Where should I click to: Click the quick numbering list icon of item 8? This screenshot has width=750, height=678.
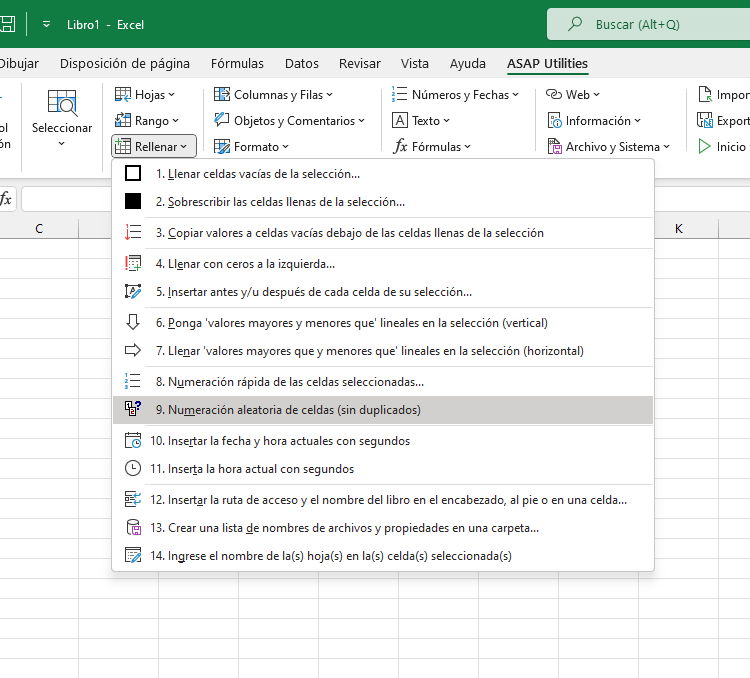pyautogui.click(x=133, y=381)
